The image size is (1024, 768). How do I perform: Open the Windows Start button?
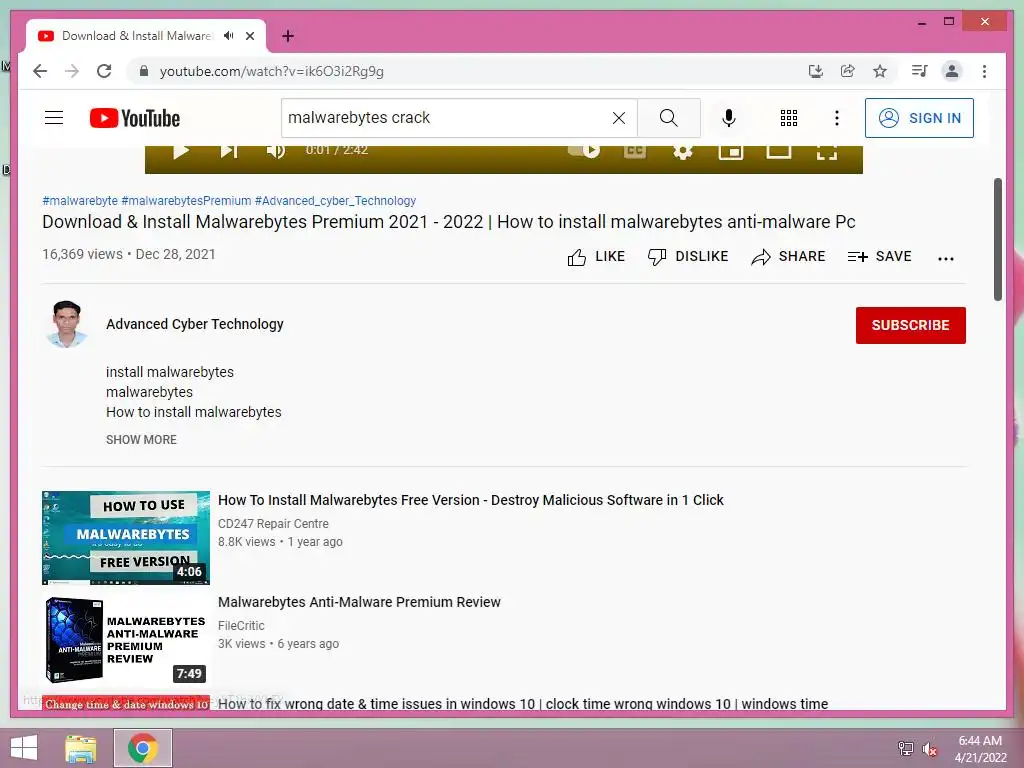click(x=24, y=748)
